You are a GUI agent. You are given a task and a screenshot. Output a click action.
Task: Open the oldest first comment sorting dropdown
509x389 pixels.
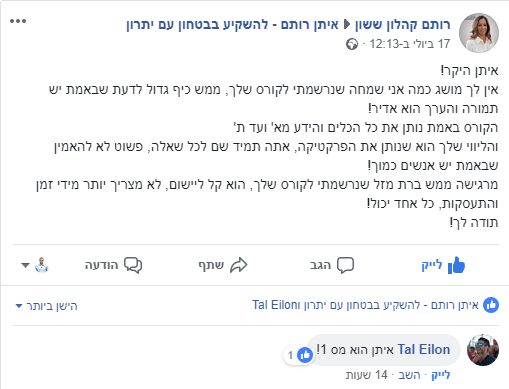point(46,306)
